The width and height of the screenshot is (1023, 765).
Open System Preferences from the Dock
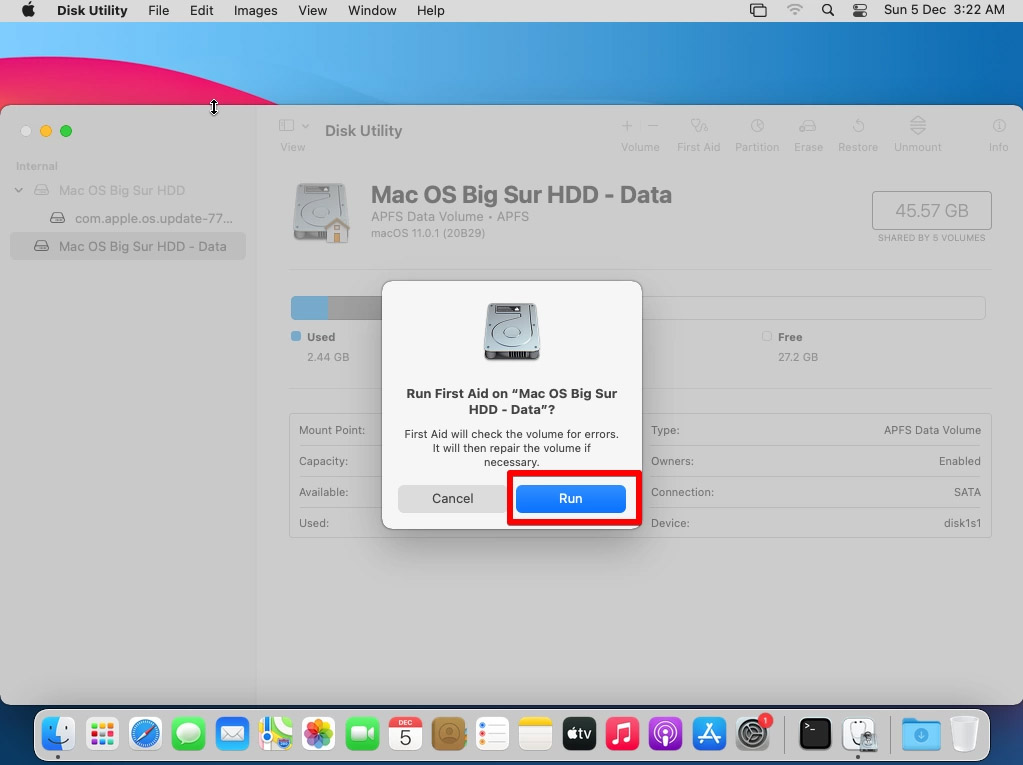[753, 734]
